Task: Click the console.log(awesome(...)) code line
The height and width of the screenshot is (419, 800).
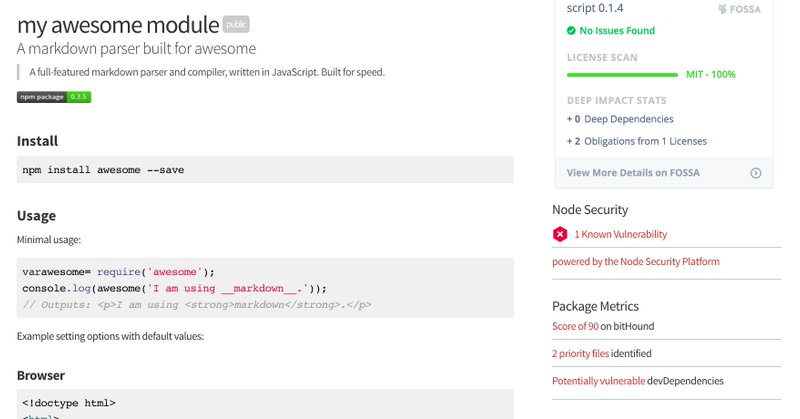Action: [174, 288]
